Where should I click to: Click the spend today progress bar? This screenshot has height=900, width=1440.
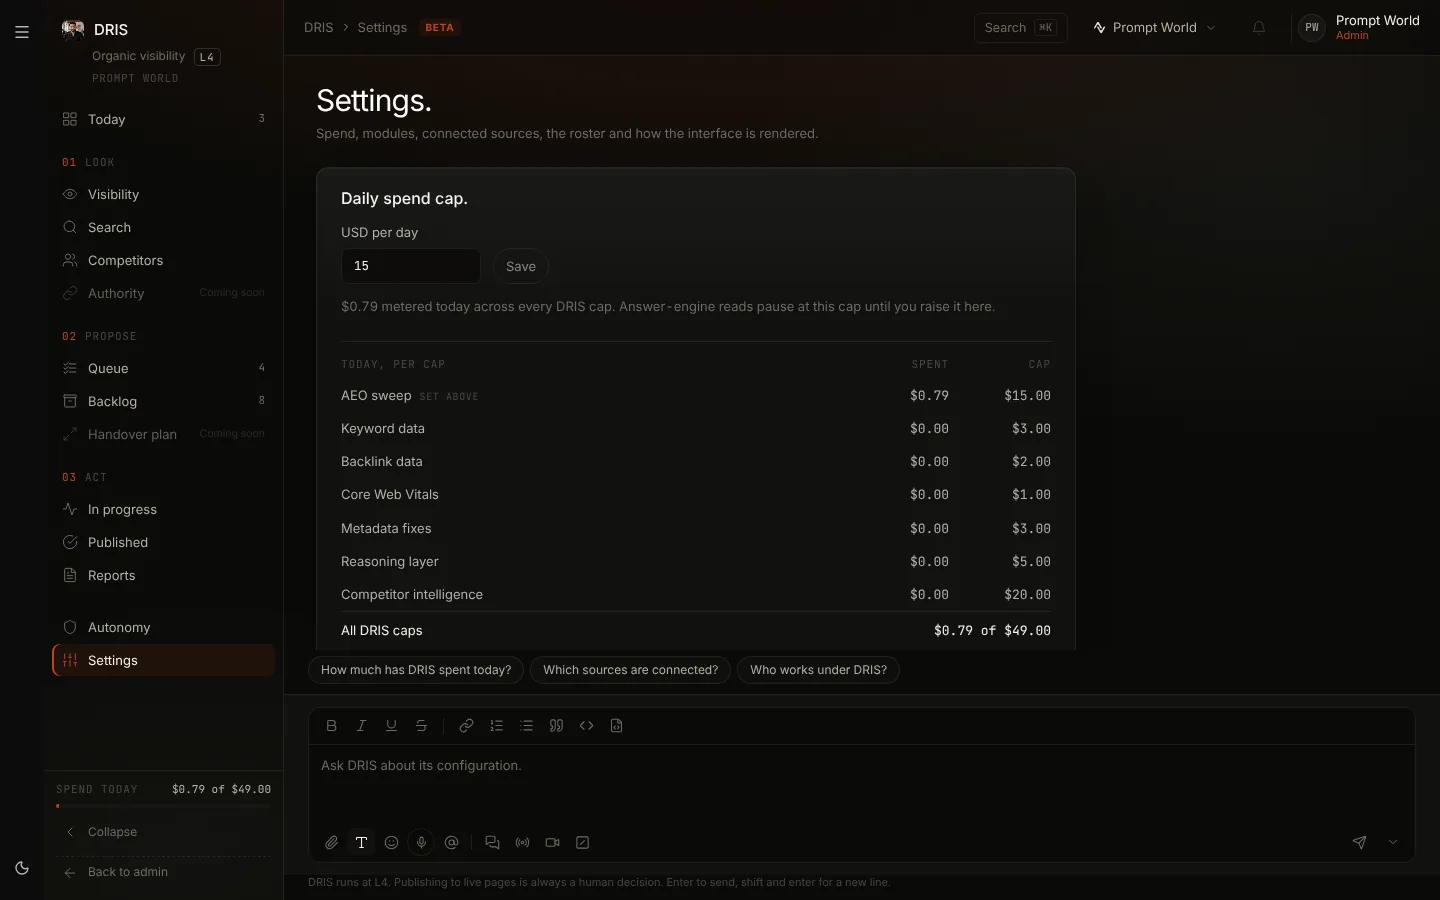point(164,806)
